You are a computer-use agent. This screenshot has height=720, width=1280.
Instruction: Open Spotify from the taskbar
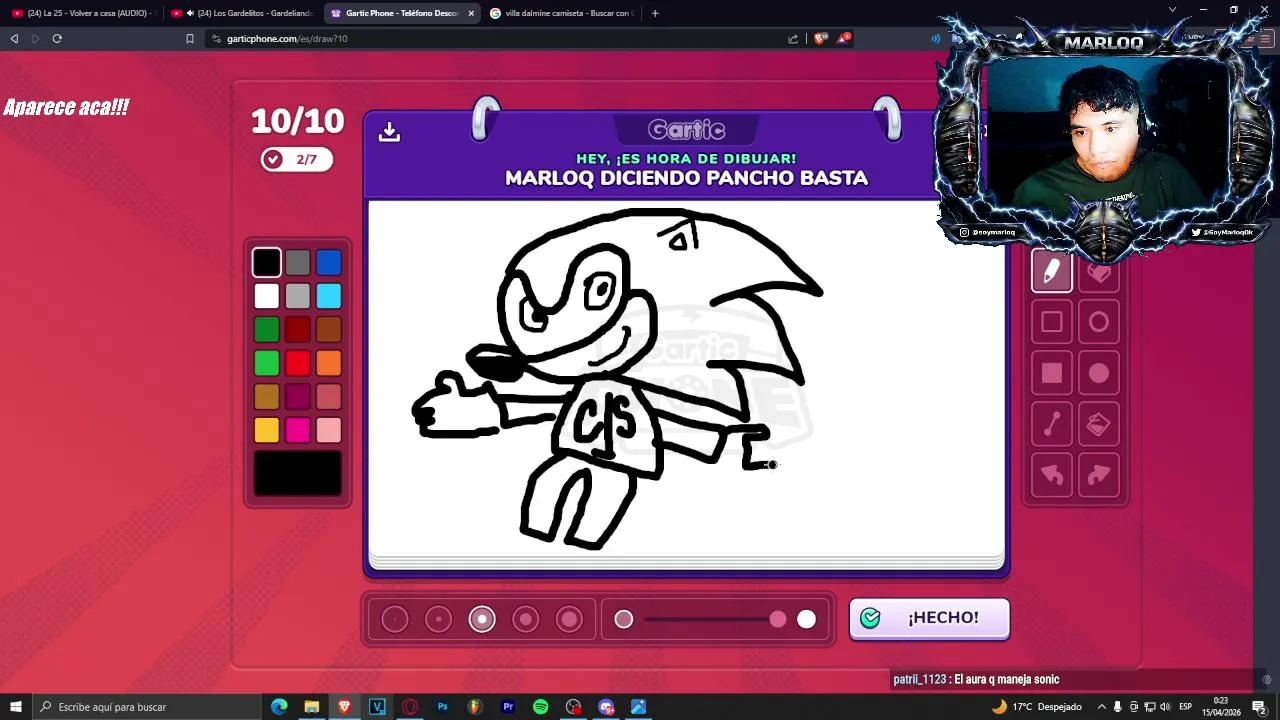[x=540, y=707]
